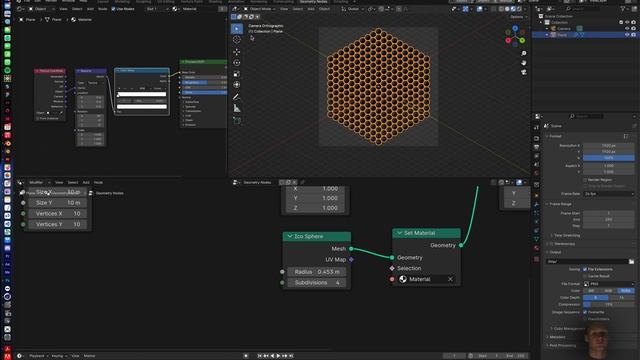Clear material with X in Set Material node
Screen dimensions: 640x360
[x=450, y=279]
